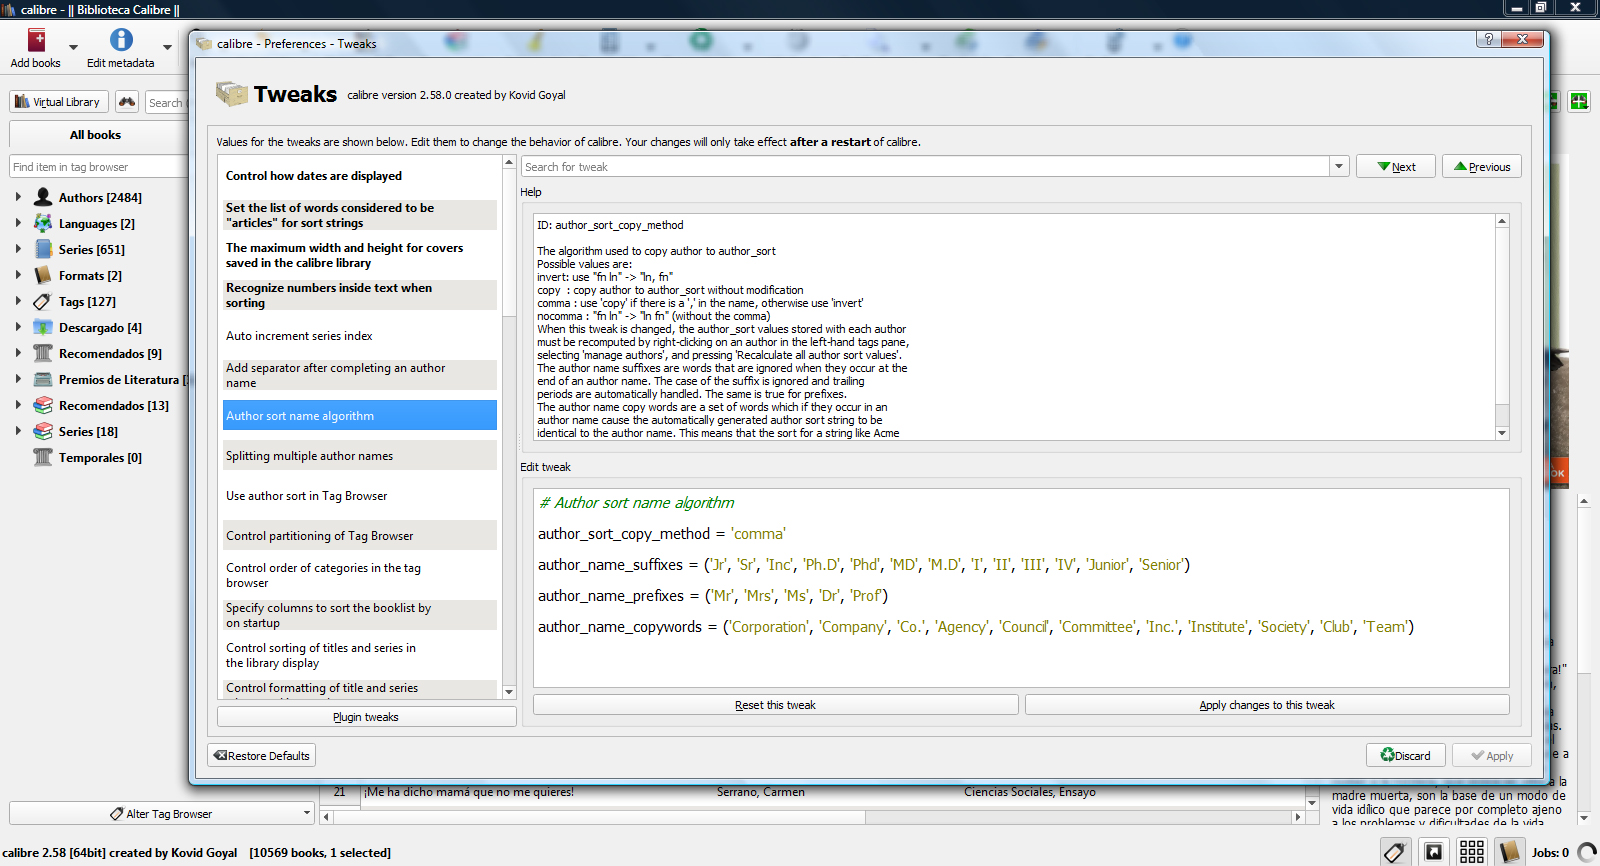
Task: Click the Authors person icon
Action: point(43,197)
